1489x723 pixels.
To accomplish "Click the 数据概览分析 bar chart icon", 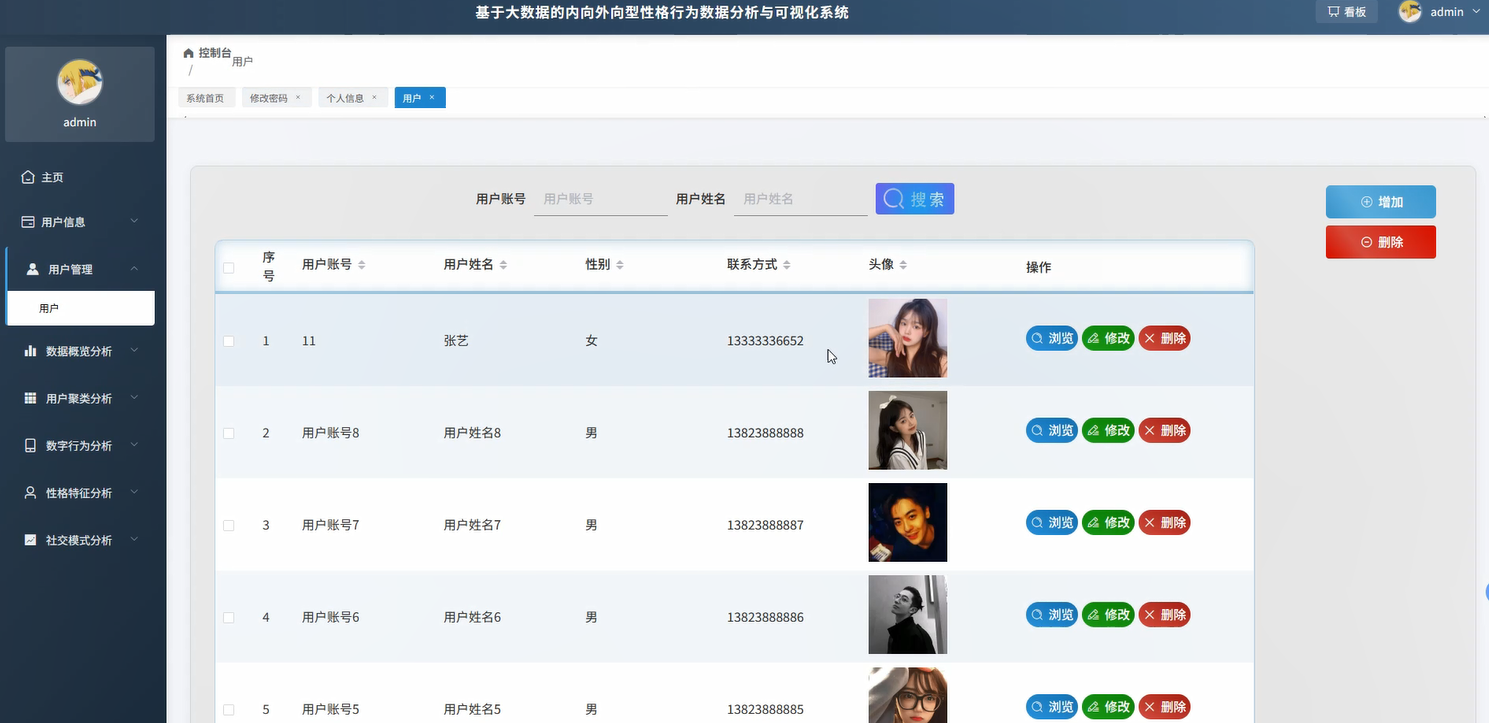I will pyautogui.click(x=30, y=351).
